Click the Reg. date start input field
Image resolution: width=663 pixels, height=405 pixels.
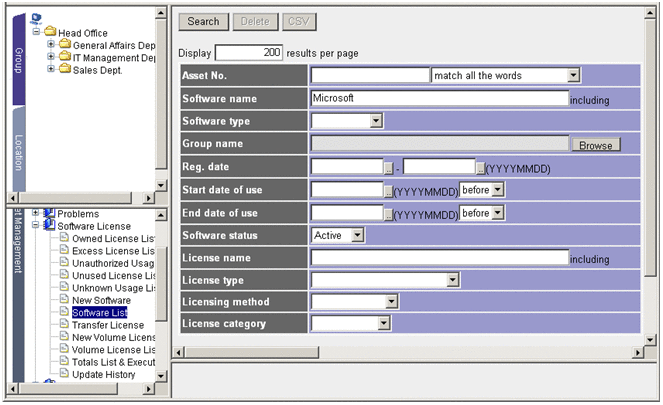click(347, 167)
